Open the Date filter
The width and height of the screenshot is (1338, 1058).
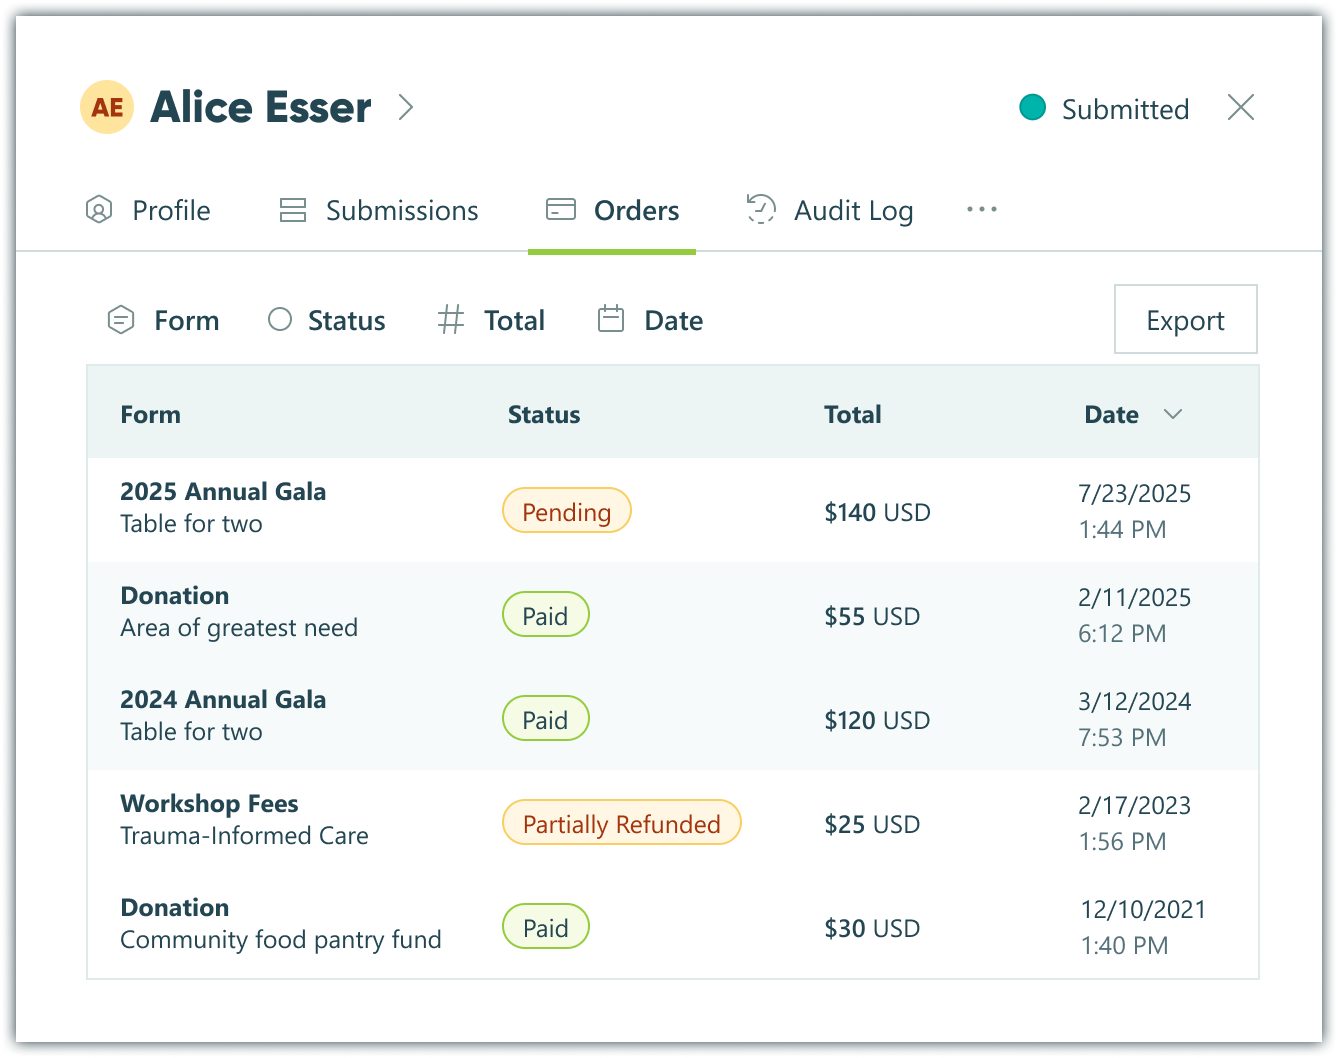click(650, 320)
